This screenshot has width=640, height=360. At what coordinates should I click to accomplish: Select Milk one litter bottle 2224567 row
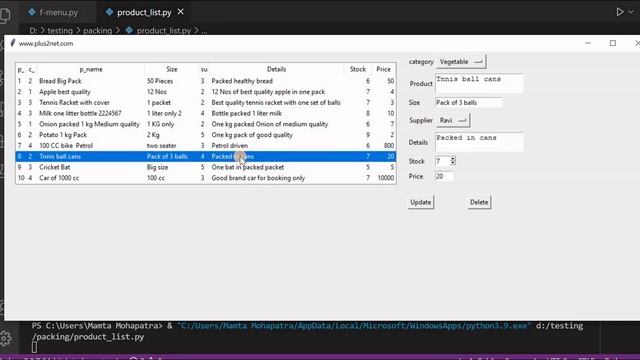206,113
